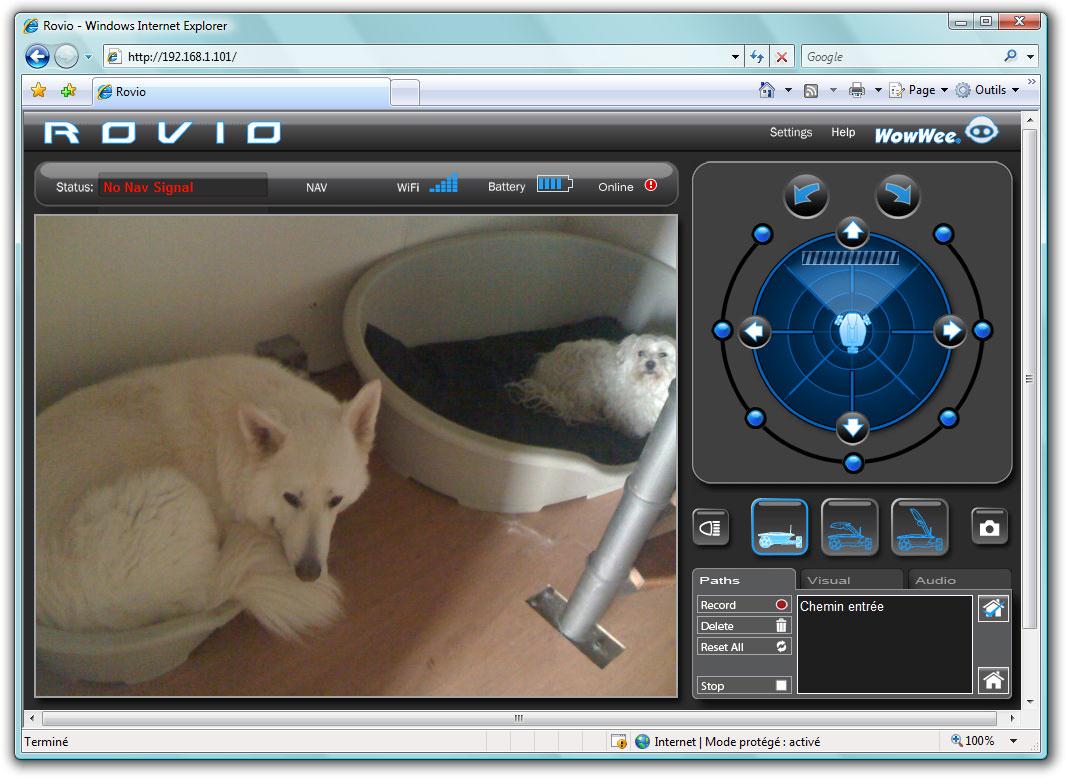The width and height of the screenshot is (1066, 778).
Task: Print the page with printer icon
Action: coord(857,90)
